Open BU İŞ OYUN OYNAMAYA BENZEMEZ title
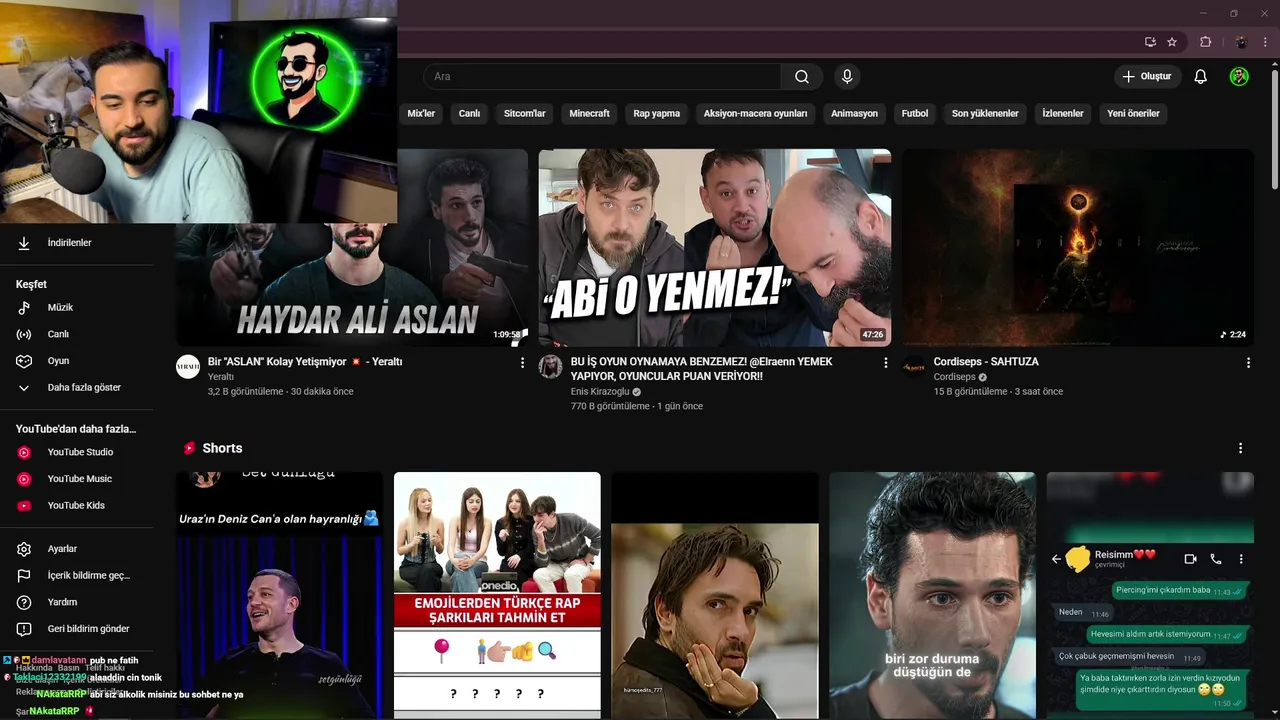This screenshot has width=1280, height=720. click(x=702, y=369)
